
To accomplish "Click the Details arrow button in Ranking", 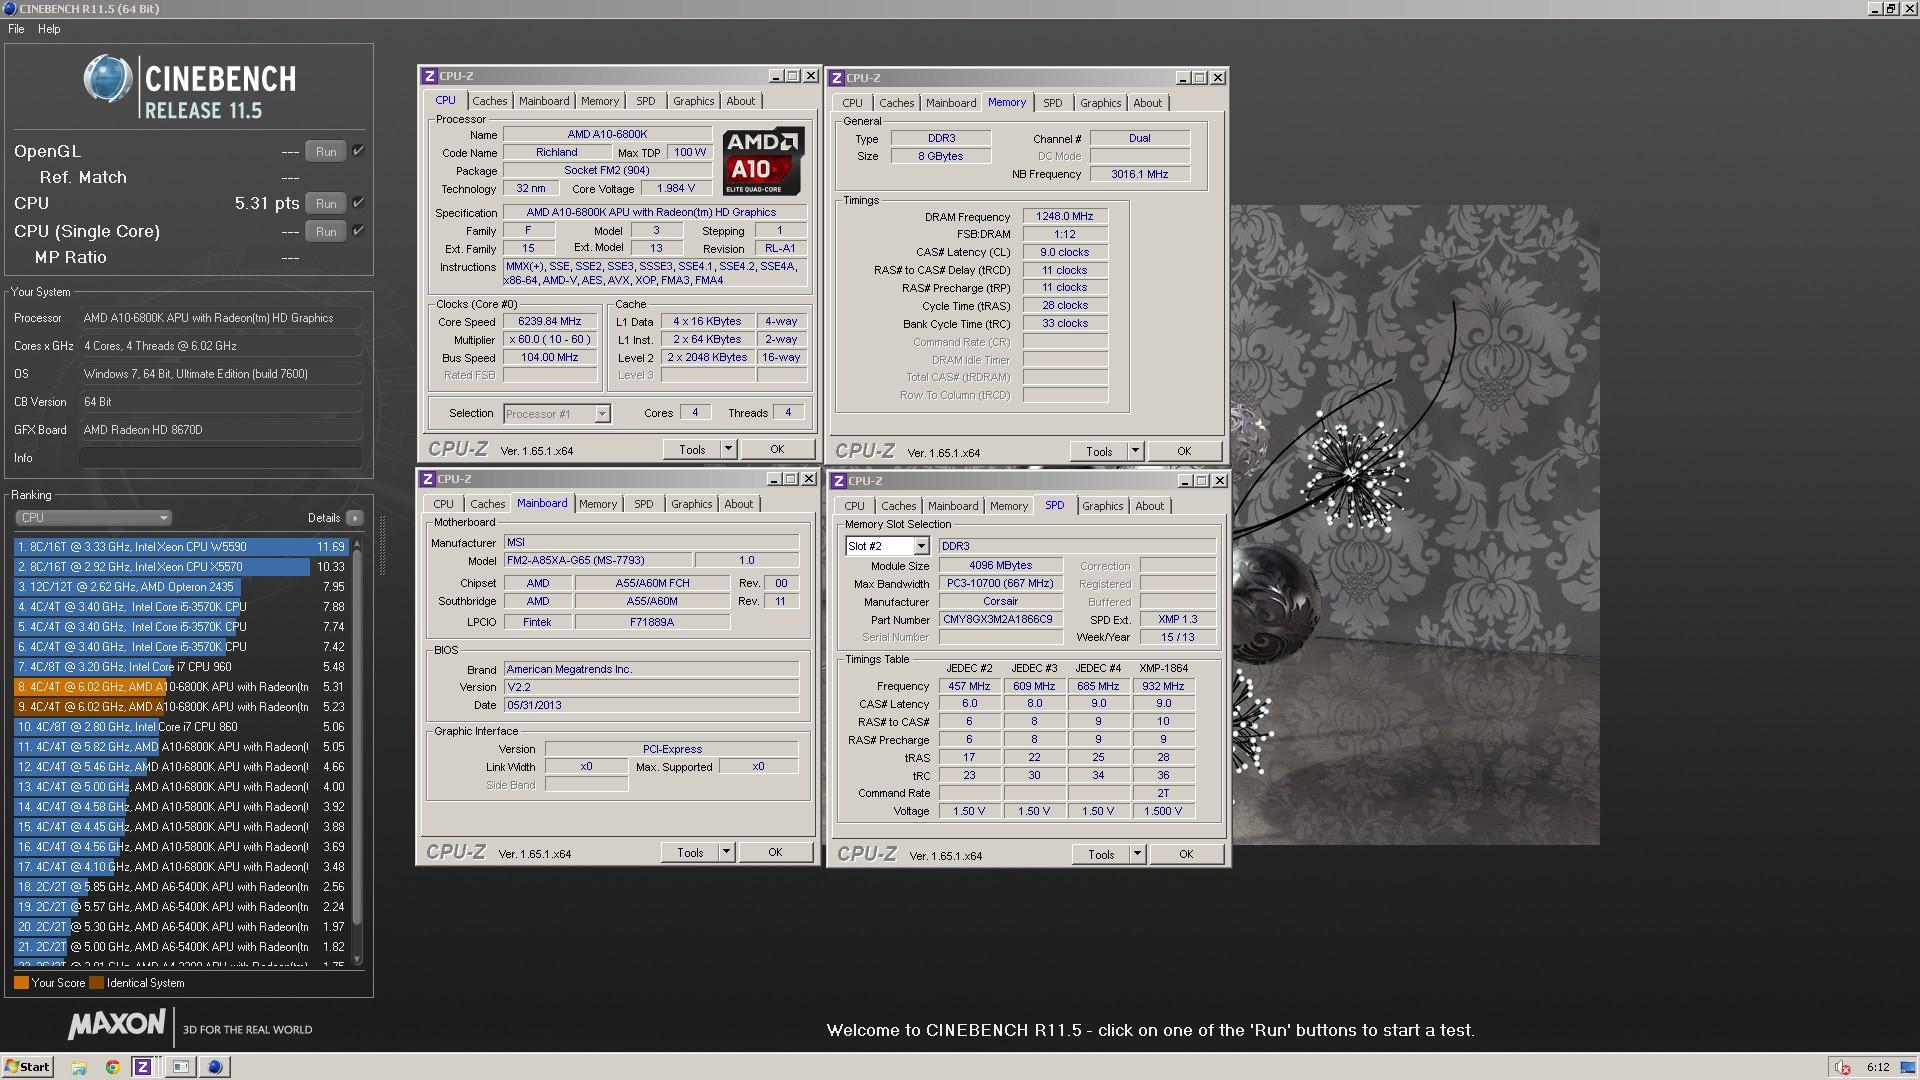I will pos(355,518).
